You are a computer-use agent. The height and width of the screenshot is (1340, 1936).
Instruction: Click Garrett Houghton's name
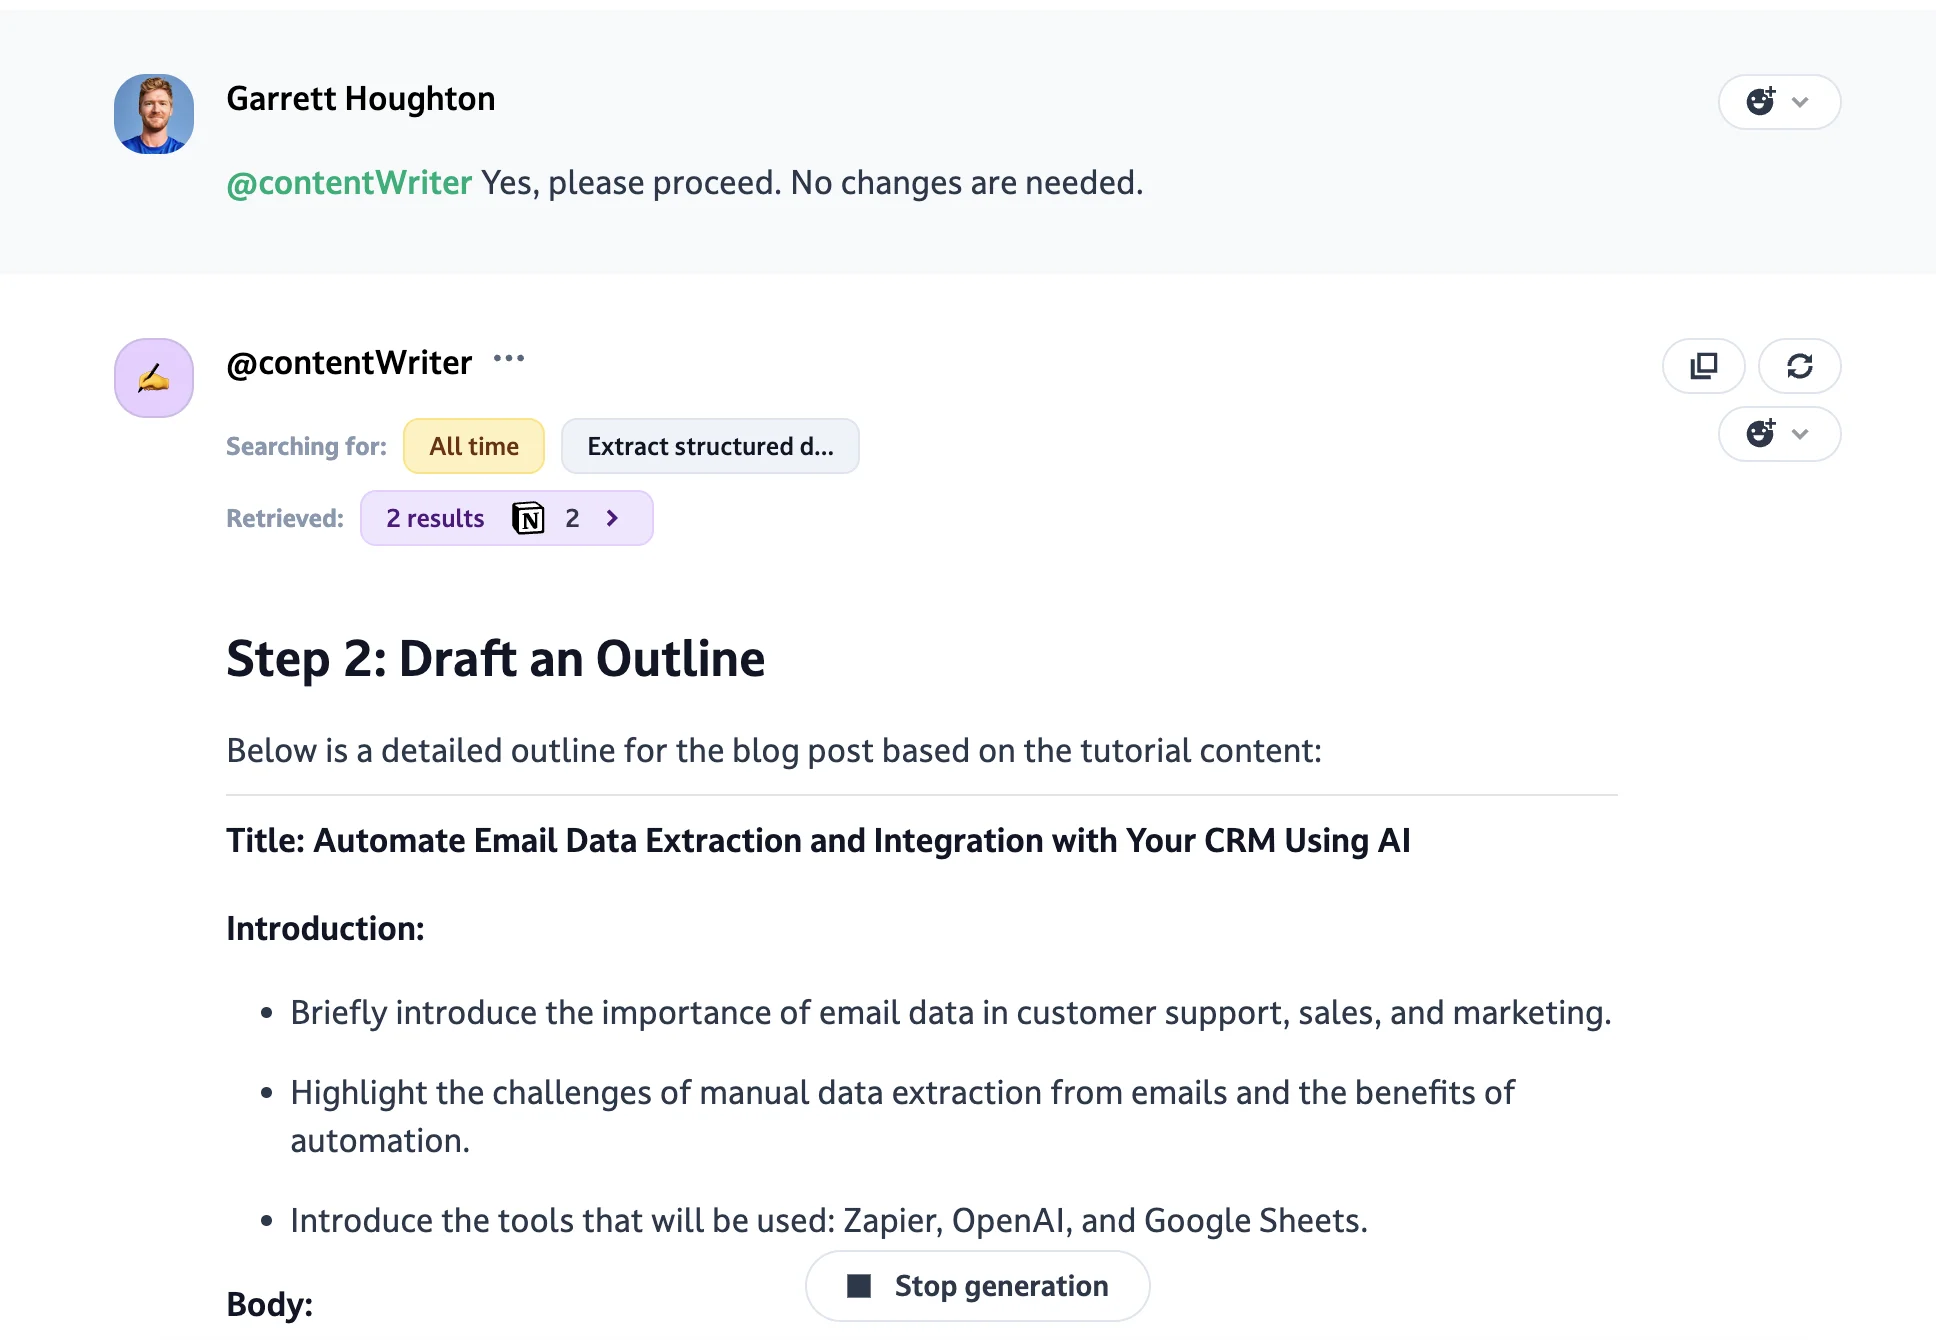pos(361,99)
